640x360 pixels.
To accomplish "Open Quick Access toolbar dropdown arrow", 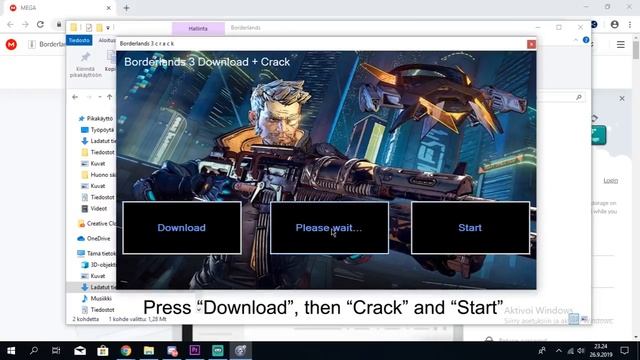I will pyautogui.click(x=108, y=28).
